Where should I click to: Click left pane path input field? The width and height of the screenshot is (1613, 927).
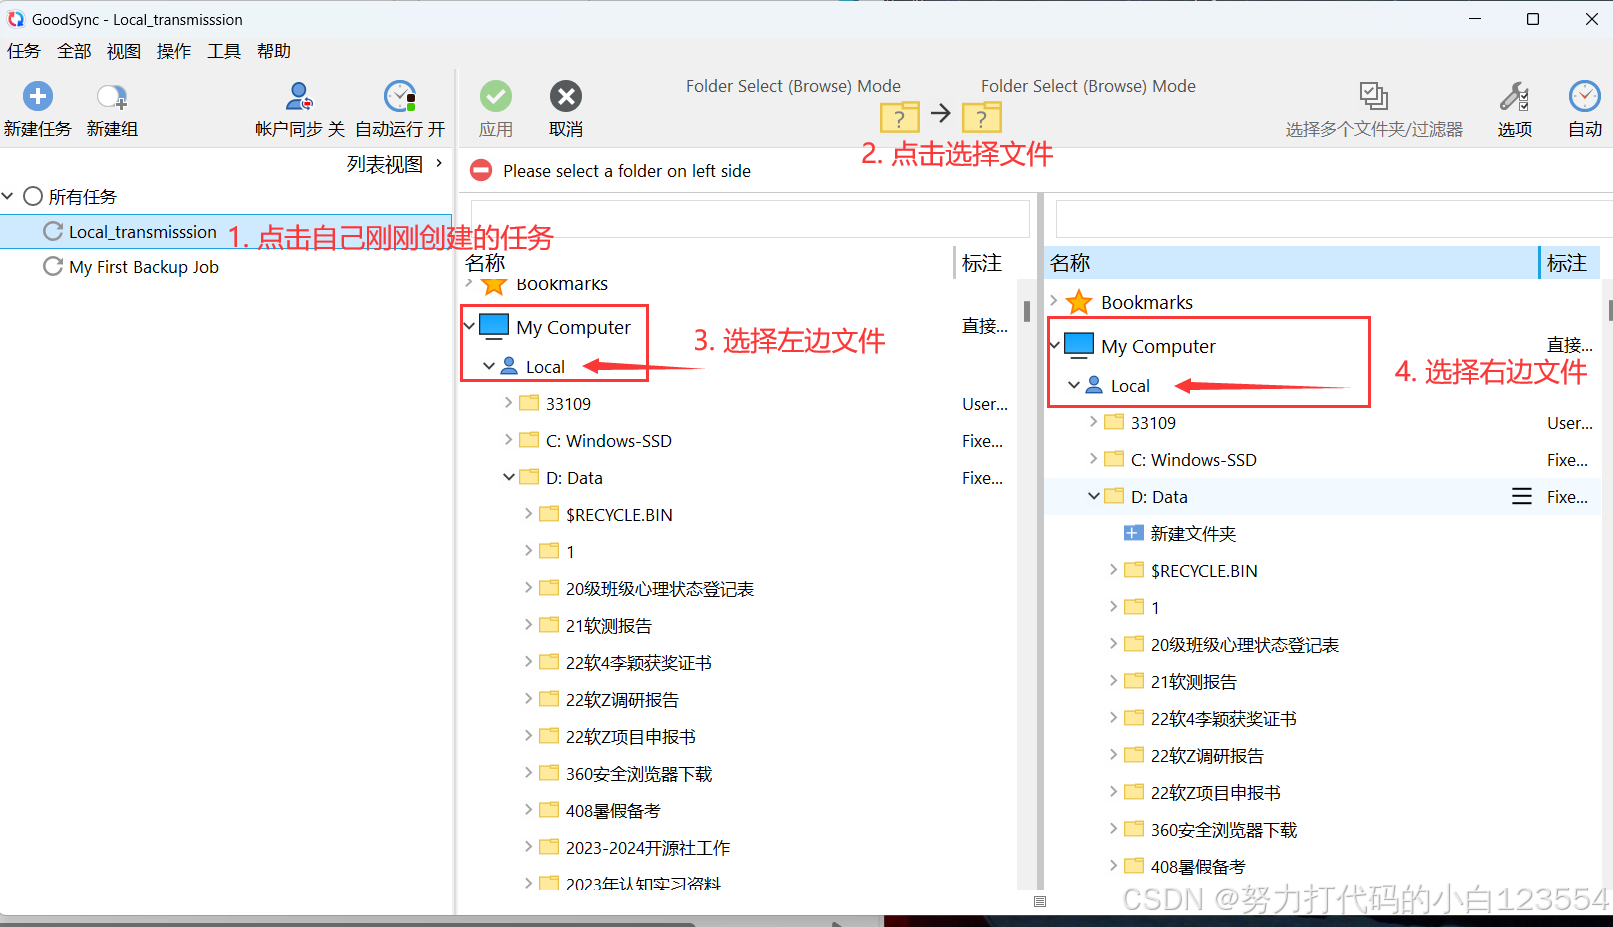point(750,218)
